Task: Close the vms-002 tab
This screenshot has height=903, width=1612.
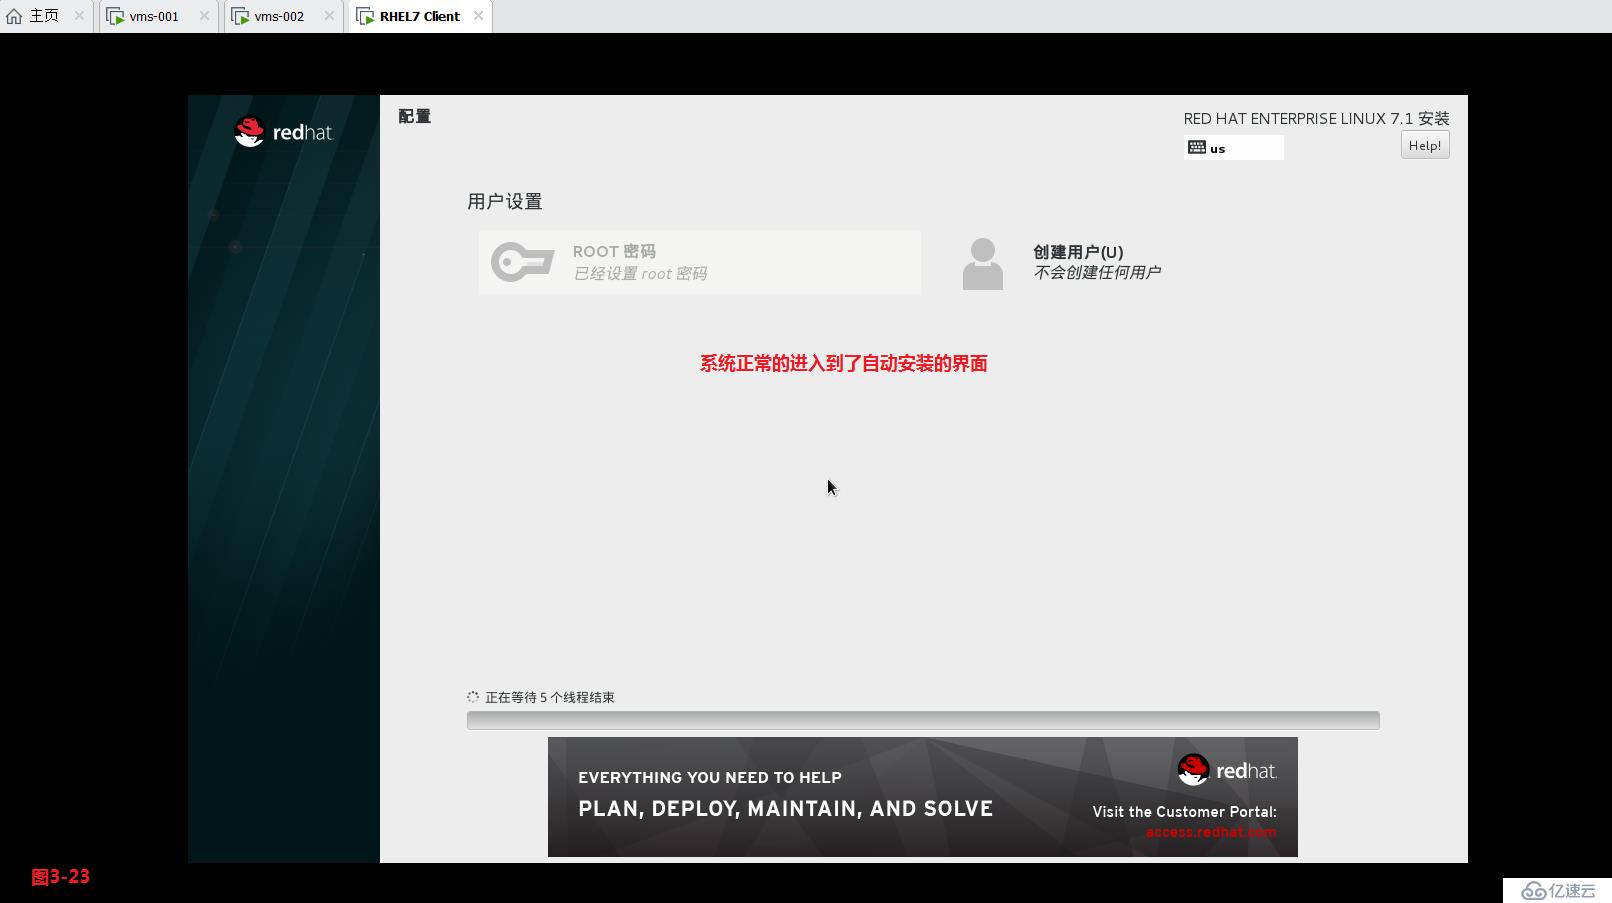Action: pyautogui.click(x=329, y=16)
